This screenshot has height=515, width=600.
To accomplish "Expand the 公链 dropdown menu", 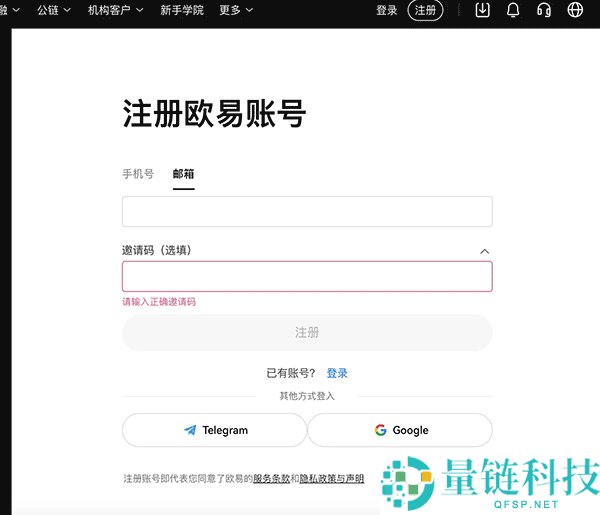I will [54, 10].
